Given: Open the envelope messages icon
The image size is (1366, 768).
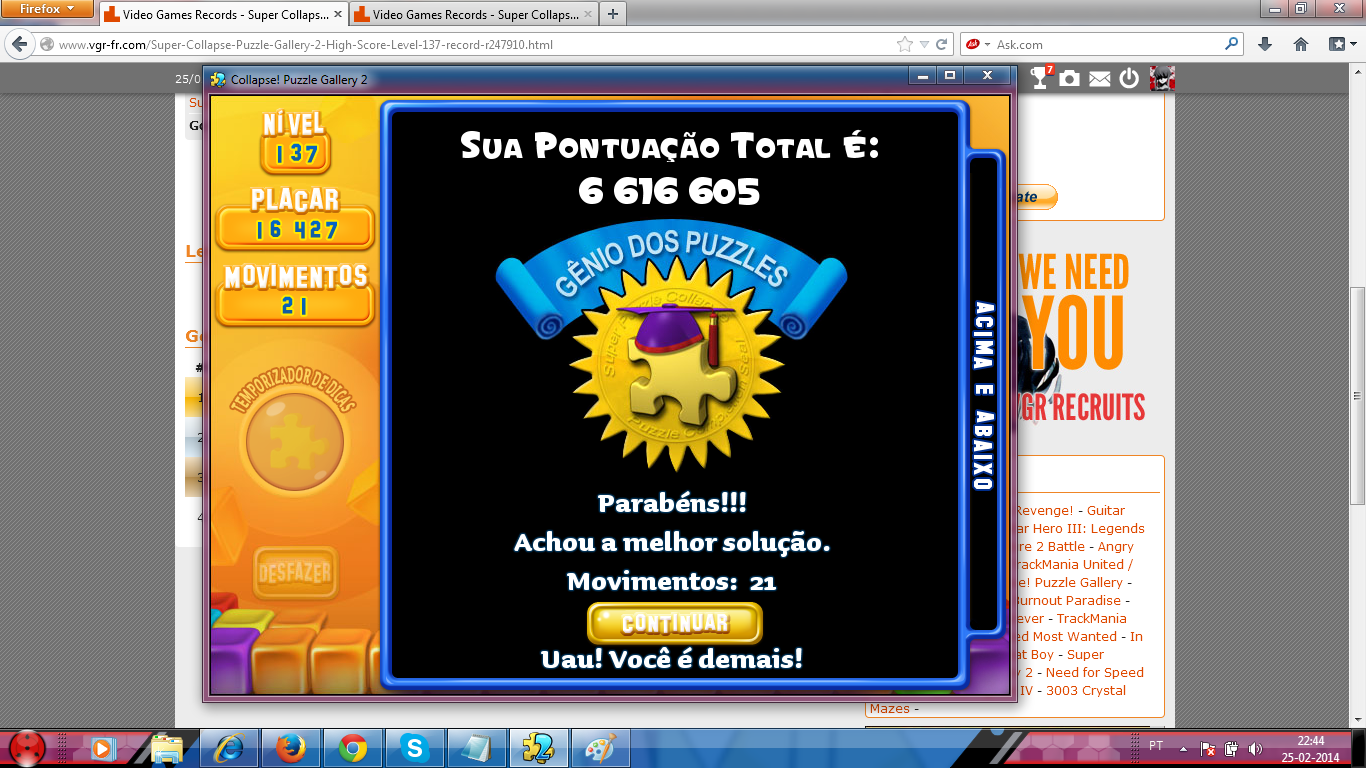Looking at the screenshot, I should 1100,79.
